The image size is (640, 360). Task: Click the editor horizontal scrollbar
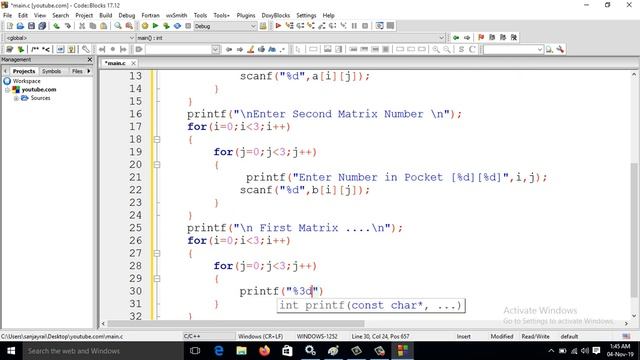pyautogui.click(x=236, y=323)
